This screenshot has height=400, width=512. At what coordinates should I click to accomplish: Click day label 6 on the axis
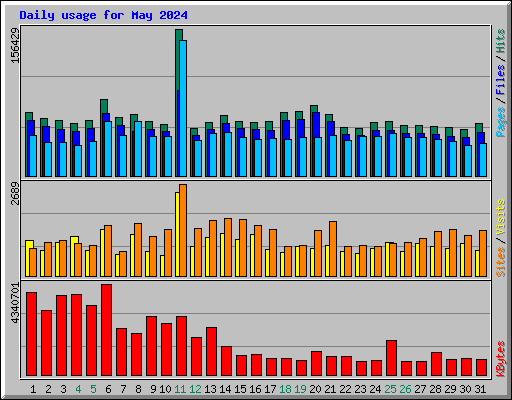tap(108, 389)
